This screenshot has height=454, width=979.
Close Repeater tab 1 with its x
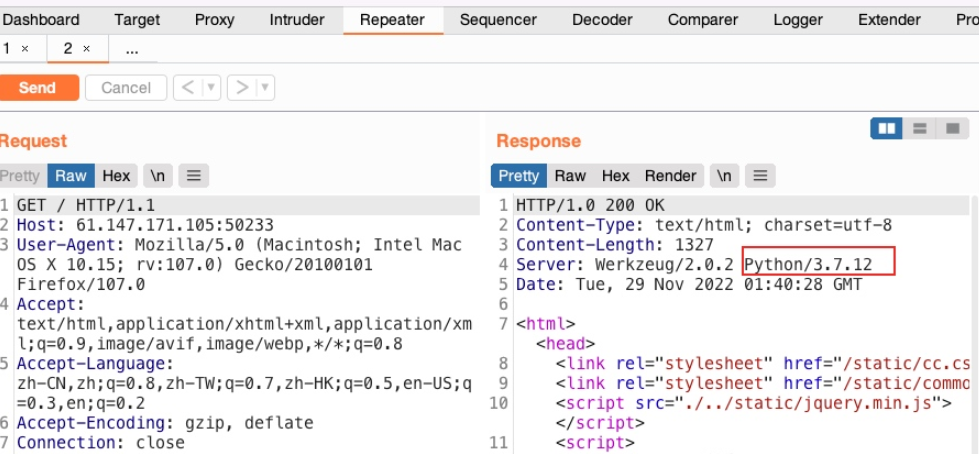click(25, 49)
